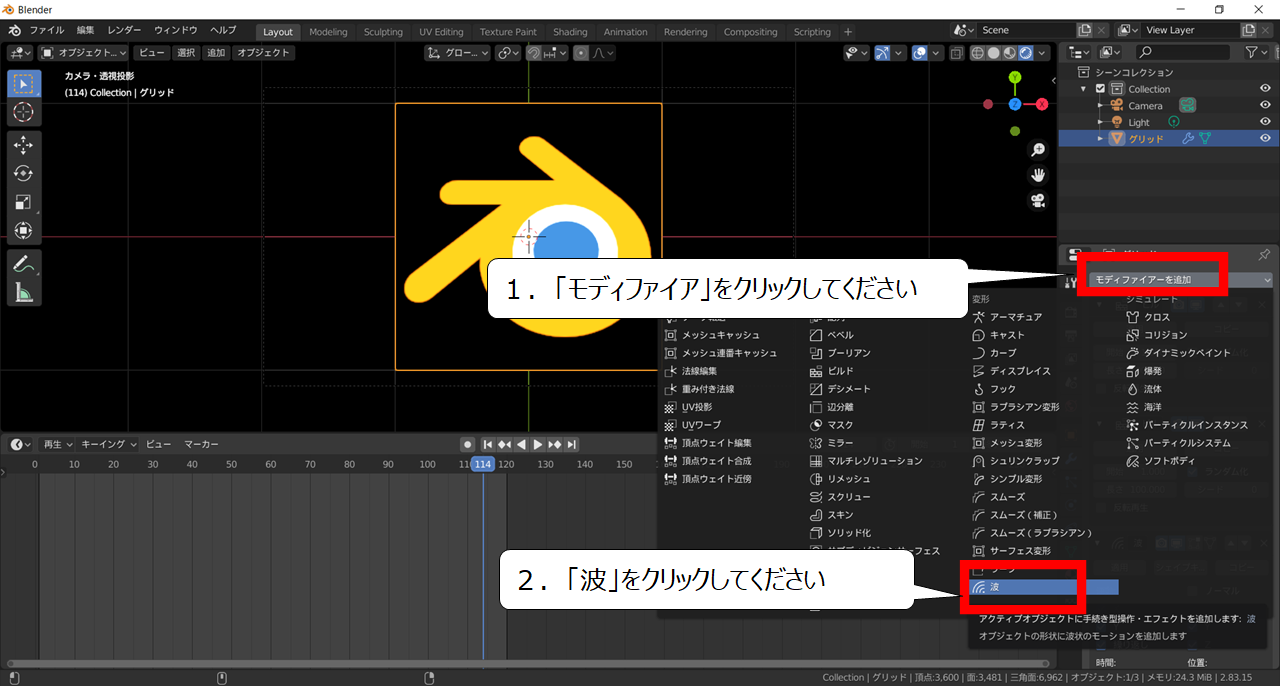Hide the グリッド object in outliner
The height and width of the screenshot is (686, 1280).
[1265, 139]
